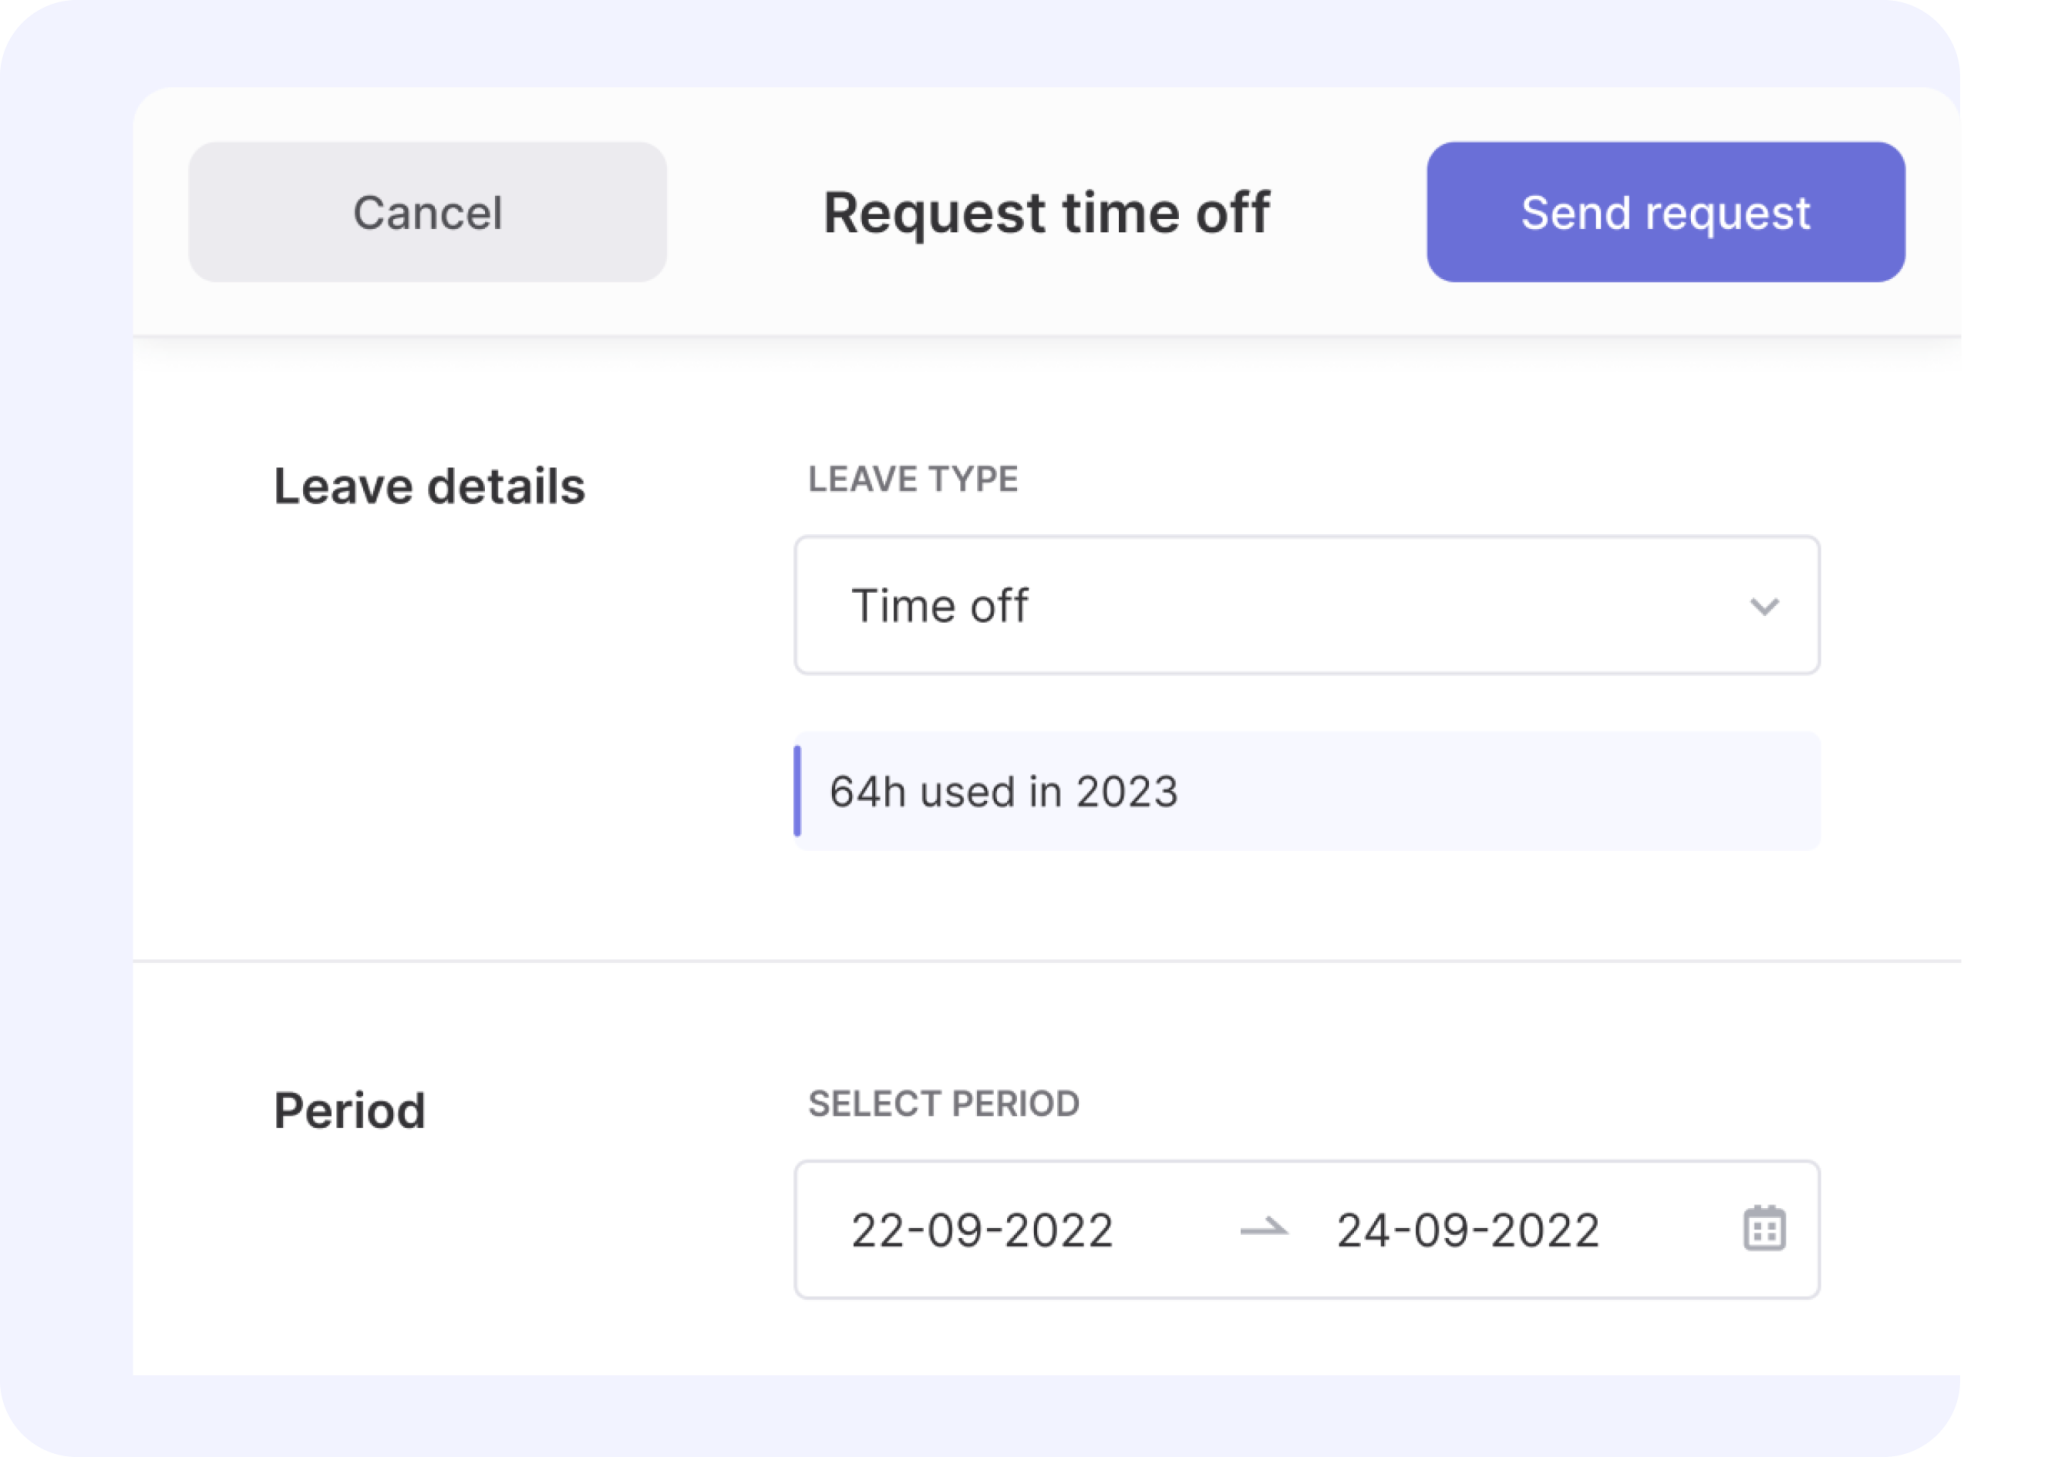The height and width of the screenshot is (1457, 2048).
Task: Select the chevron on the leave type field
Action: 1767,604
